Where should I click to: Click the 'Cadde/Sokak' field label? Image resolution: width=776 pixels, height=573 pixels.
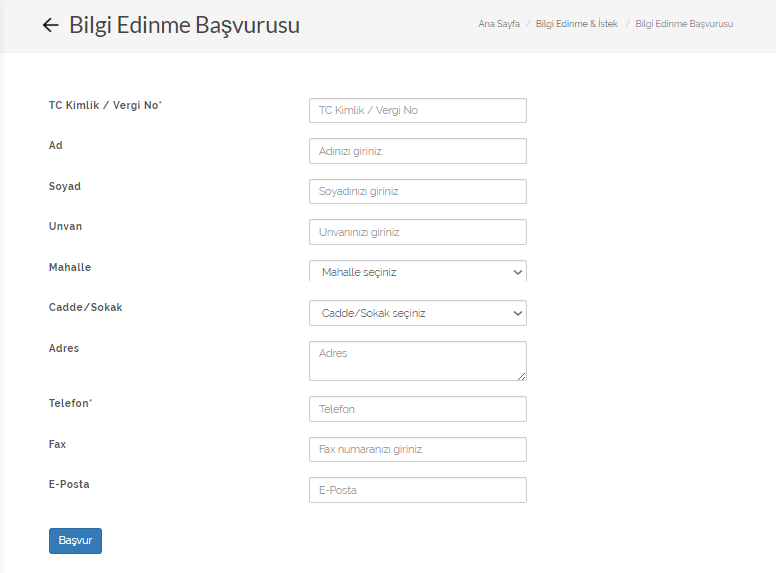pyautogui.click(x=85, y=307)
